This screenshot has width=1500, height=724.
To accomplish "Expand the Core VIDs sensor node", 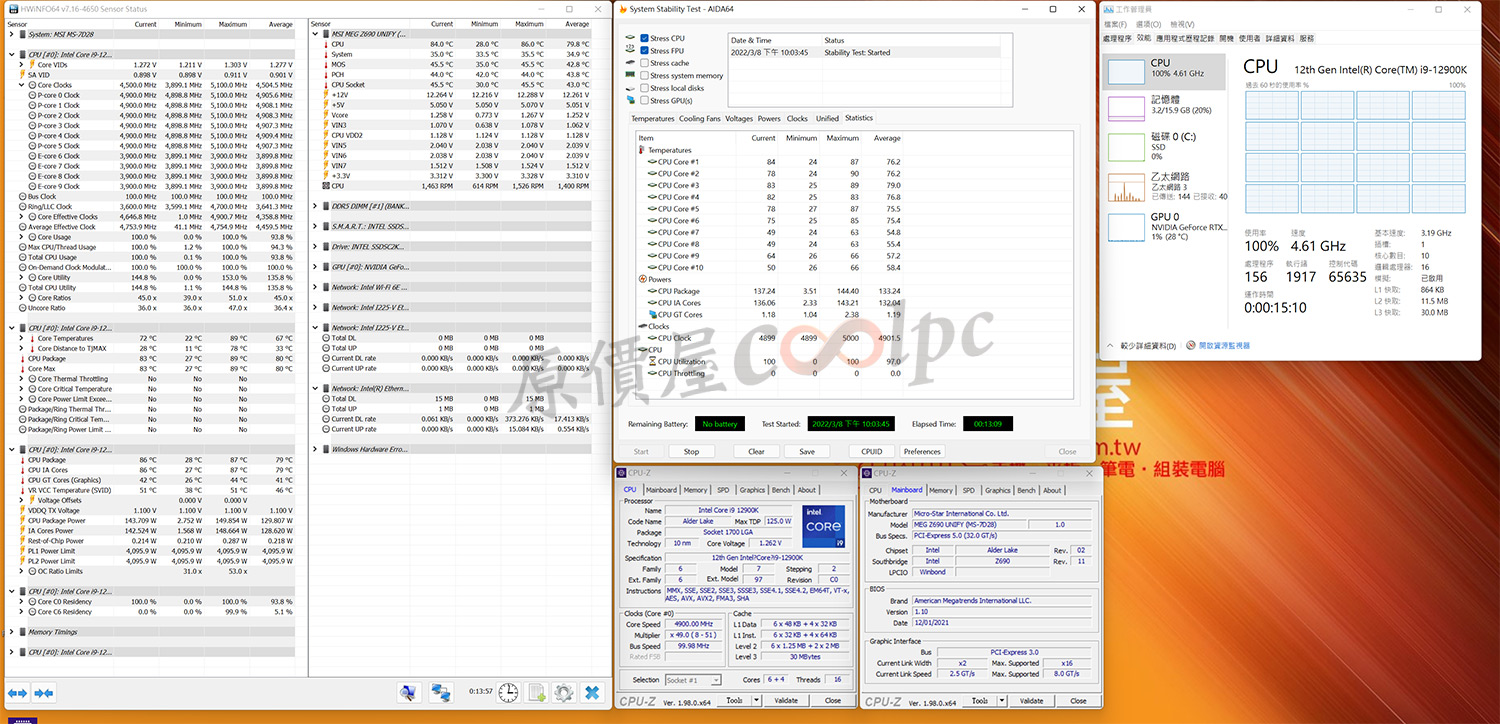I will click(22, 64).
